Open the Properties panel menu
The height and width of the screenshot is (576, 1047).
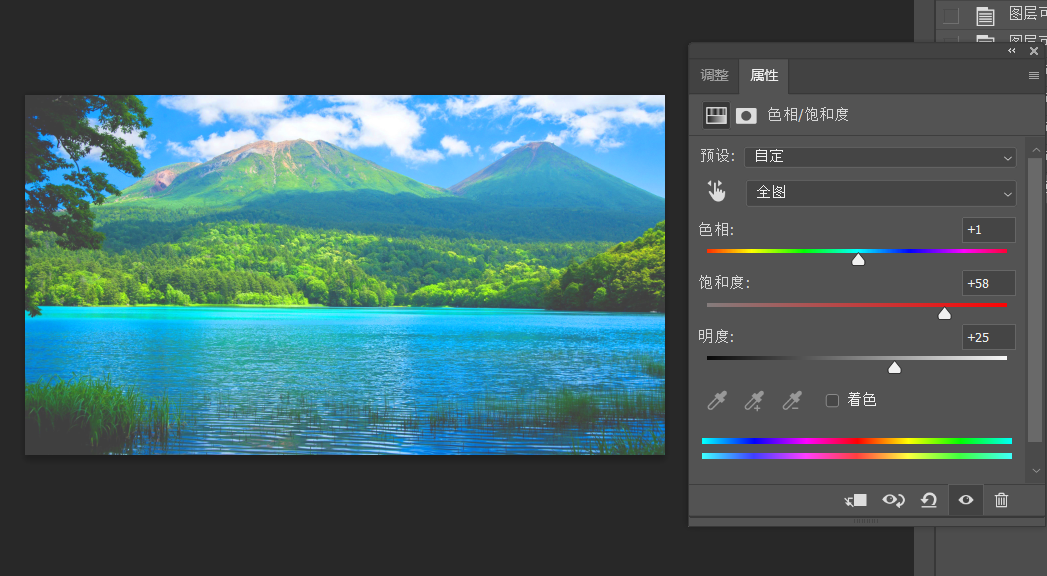click(1034, 75)
